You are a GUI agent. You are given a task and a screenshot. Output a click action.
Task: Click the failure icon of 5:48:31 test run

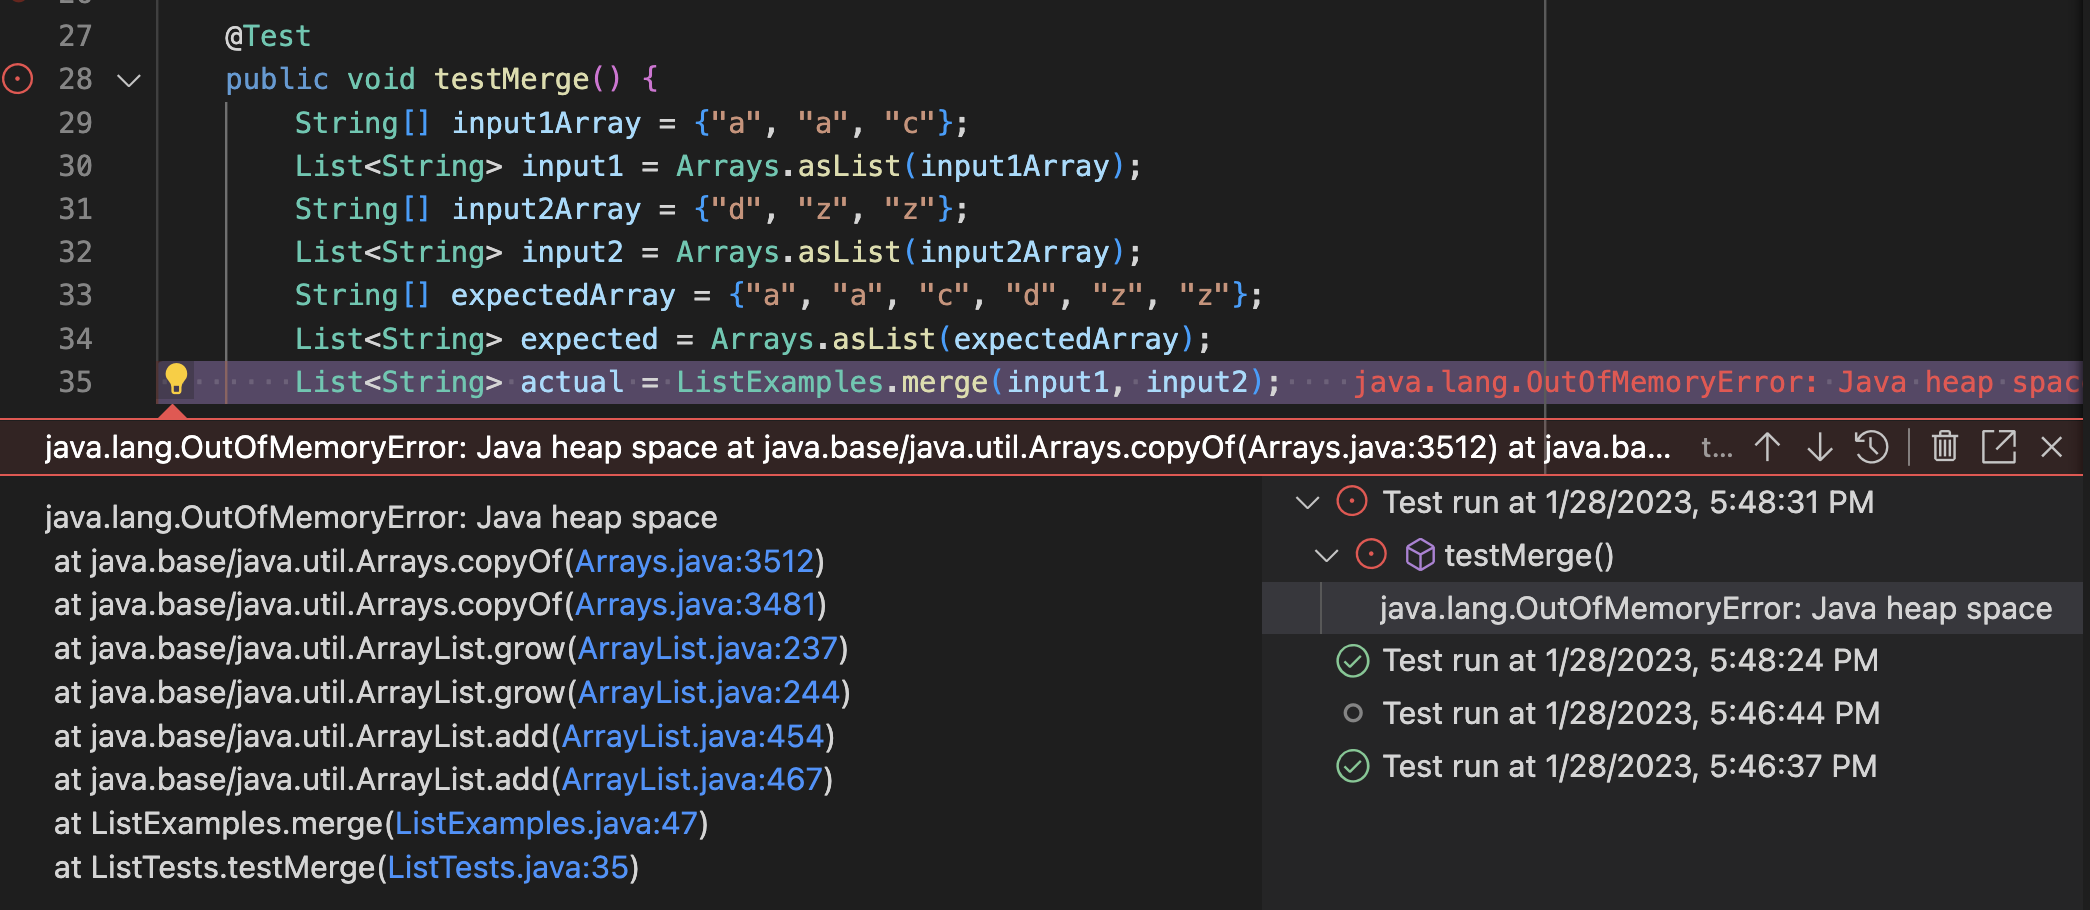click(x=1352, y=501)
